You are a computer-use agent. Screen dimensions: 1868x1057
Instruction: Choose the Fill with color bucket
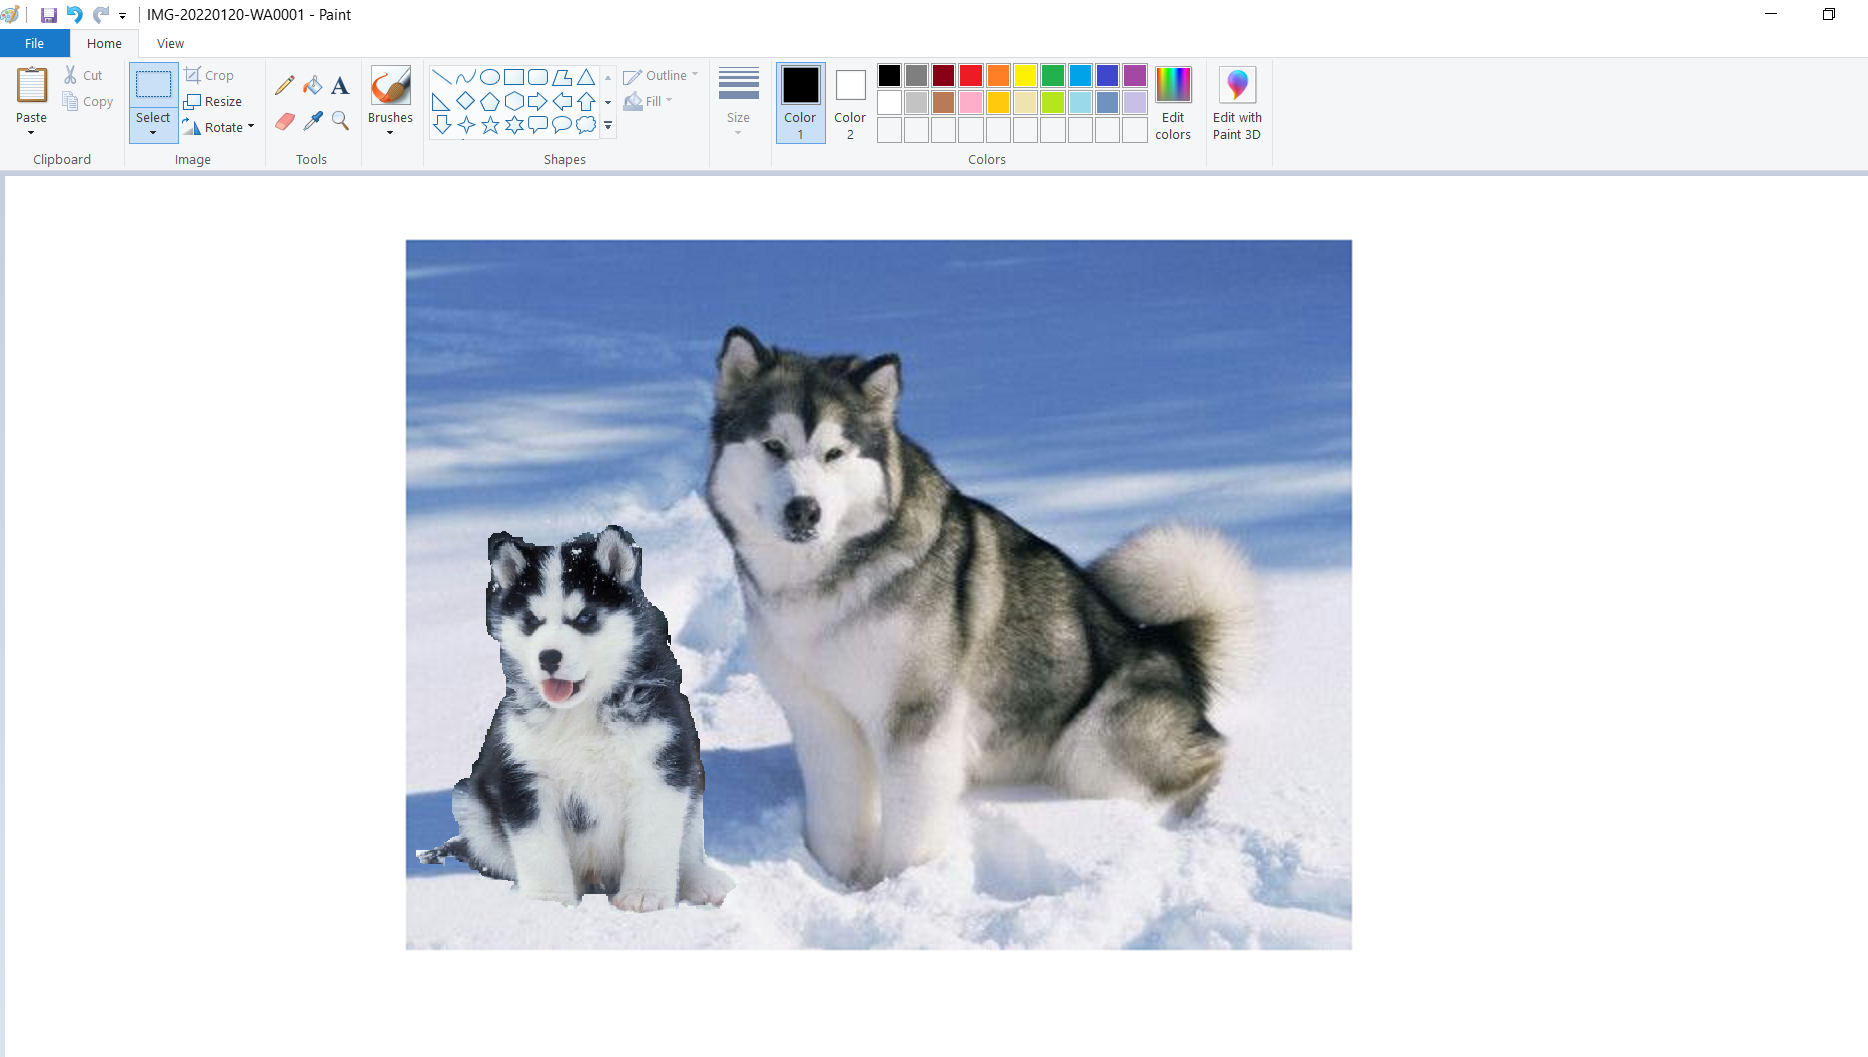(313, 86)
